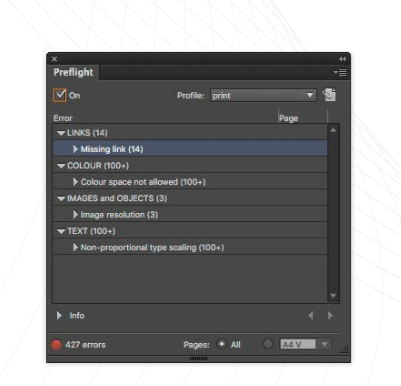The image size is (401, 386).
Task: Expand Colour space not allowed (100+)
Action: pos(75,182)
